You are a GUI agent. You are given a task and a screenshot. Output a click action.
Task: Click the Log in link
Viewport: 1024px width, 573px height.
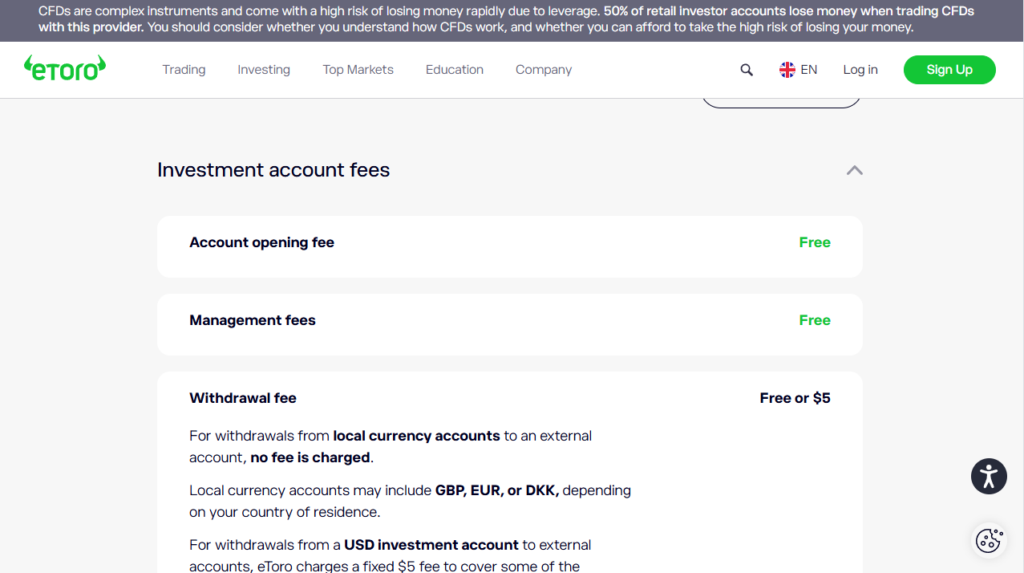860,70
